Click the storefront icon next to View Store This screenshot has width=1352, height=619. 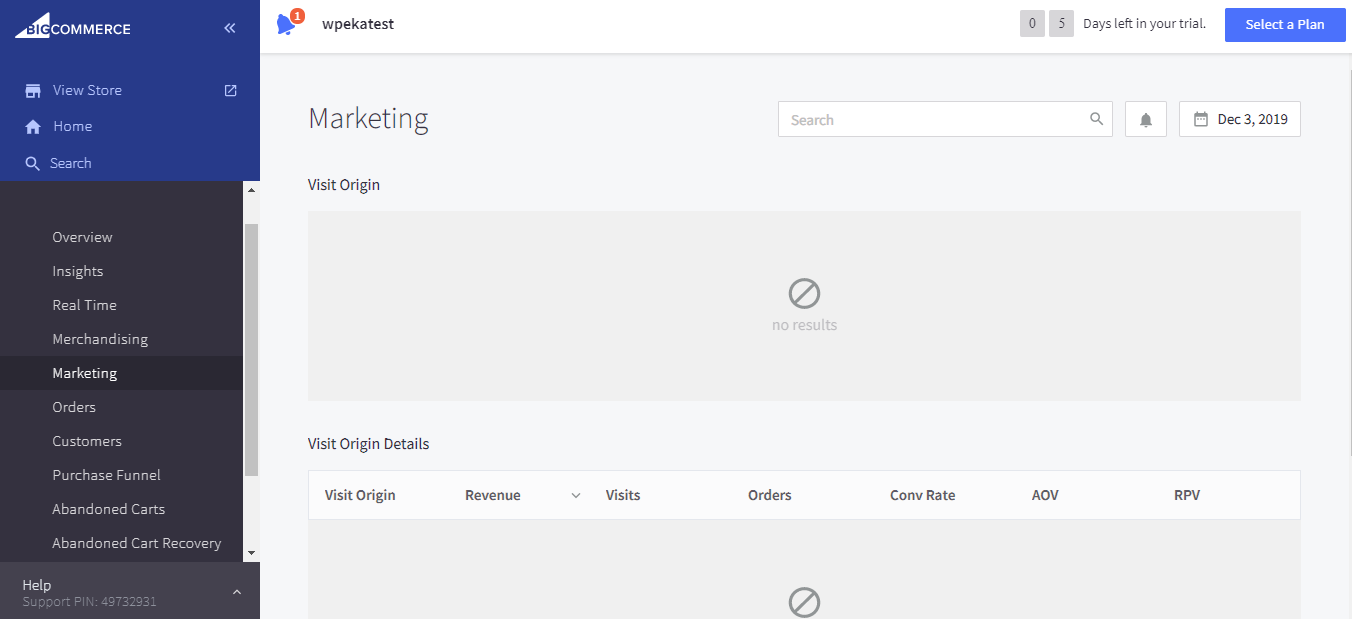(x=33, y=90)
